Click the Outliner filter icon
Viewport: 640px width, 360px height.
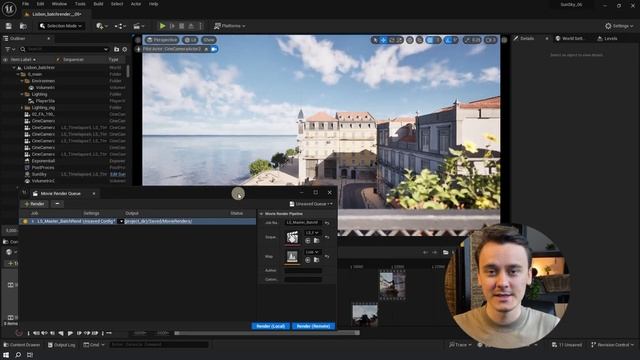(9, 49)
